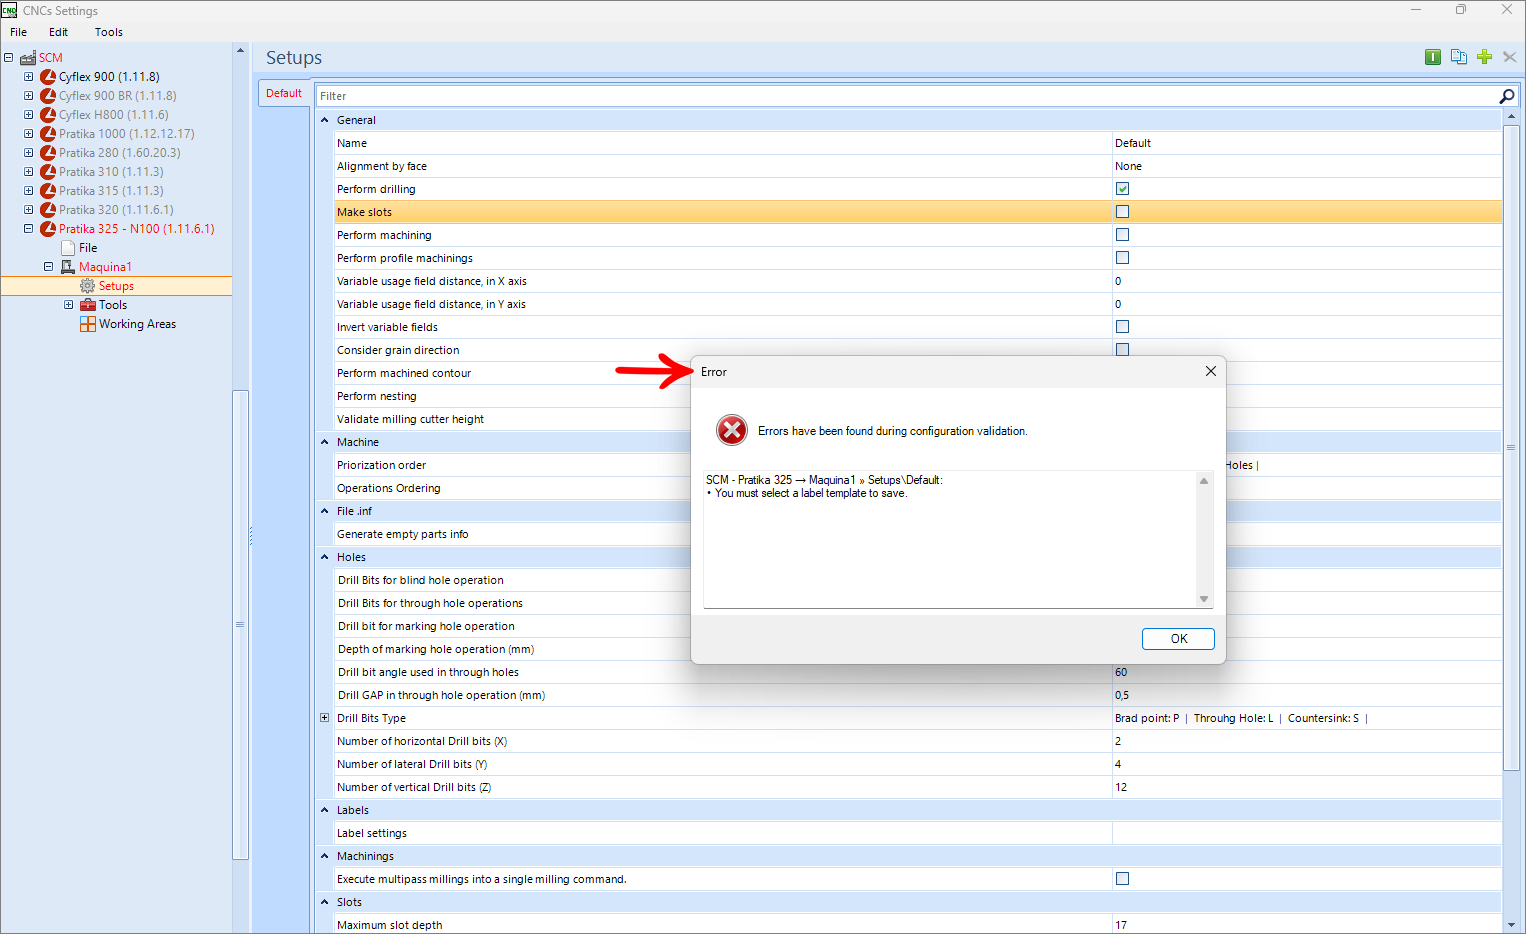
Task: Open the File menu
Action: (19, 32)
